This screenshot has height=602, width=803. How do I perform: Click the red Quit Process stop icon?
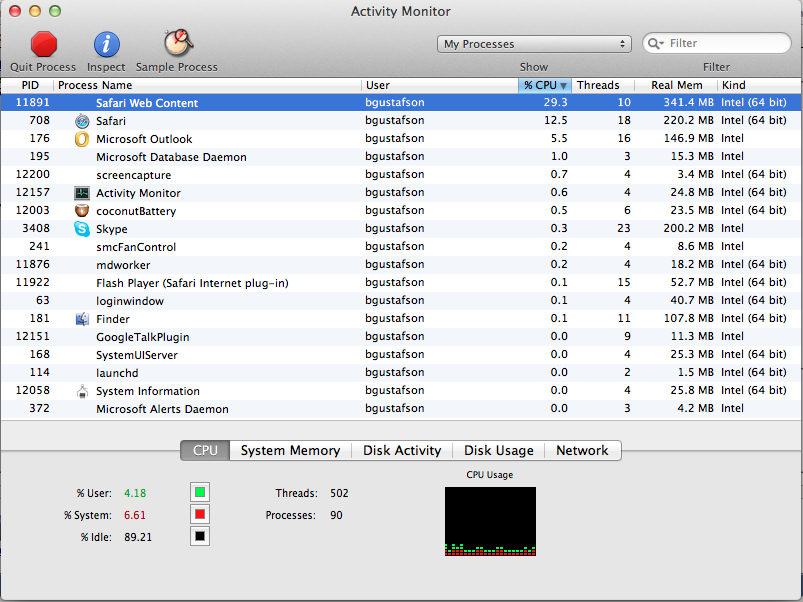click(x=44, y=44)
